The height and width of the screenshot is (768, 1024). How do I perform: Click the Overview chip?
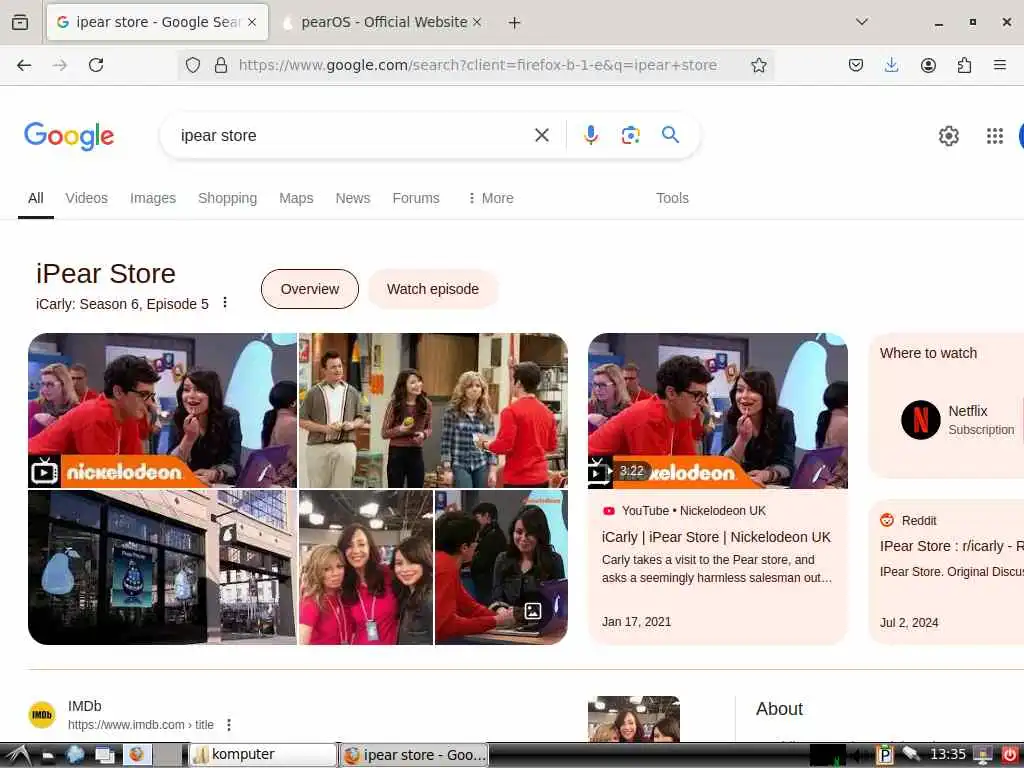(310, 289)
